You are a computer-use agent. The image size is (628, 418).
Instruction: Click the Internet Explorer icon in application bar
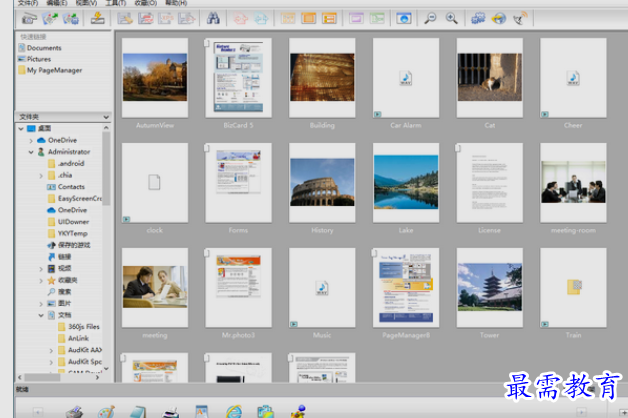[x=234, y=412]
